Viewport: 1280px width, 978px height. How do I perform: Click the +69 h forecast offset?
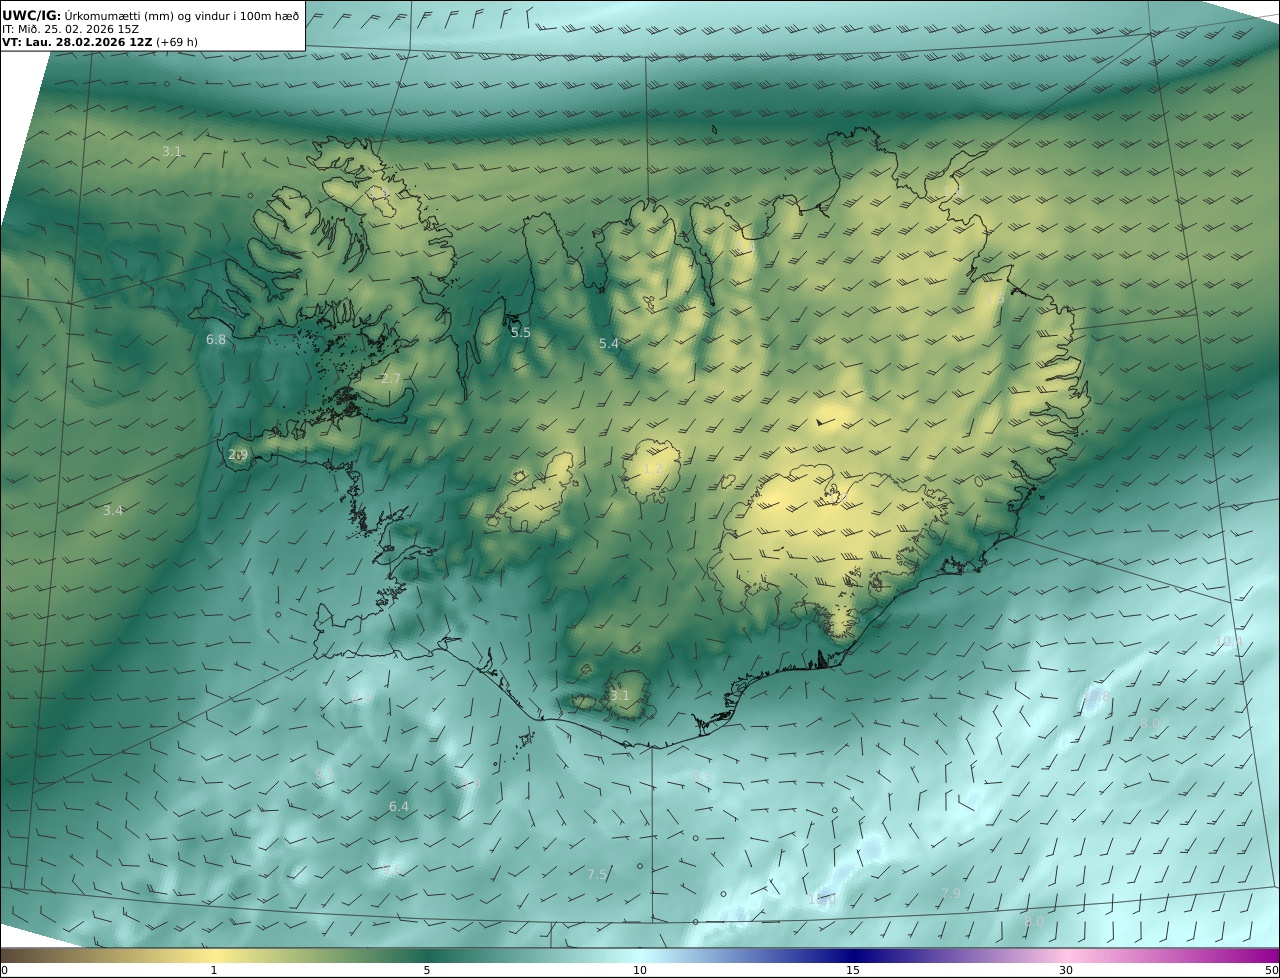click(x=177, y=42)
